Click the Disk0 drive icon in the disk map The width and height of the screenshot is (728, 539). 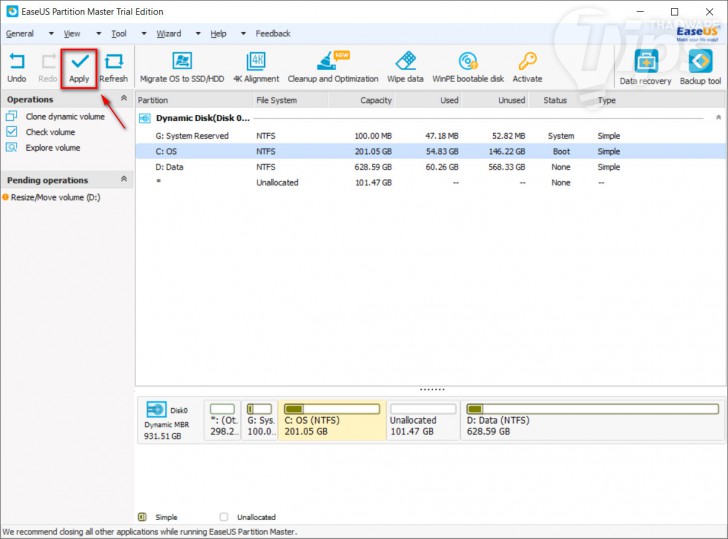[x=156, y=409]
